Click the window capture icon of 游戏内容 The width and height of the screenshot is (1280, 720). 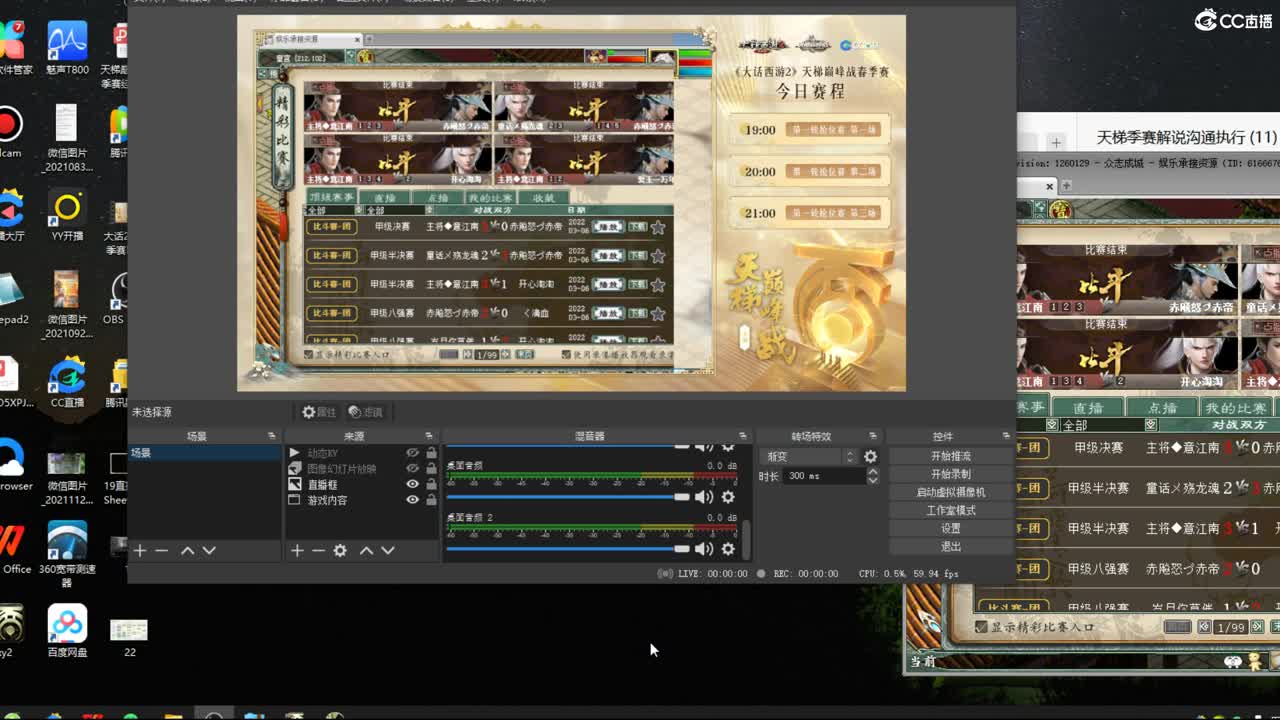(x=294, y=500)
